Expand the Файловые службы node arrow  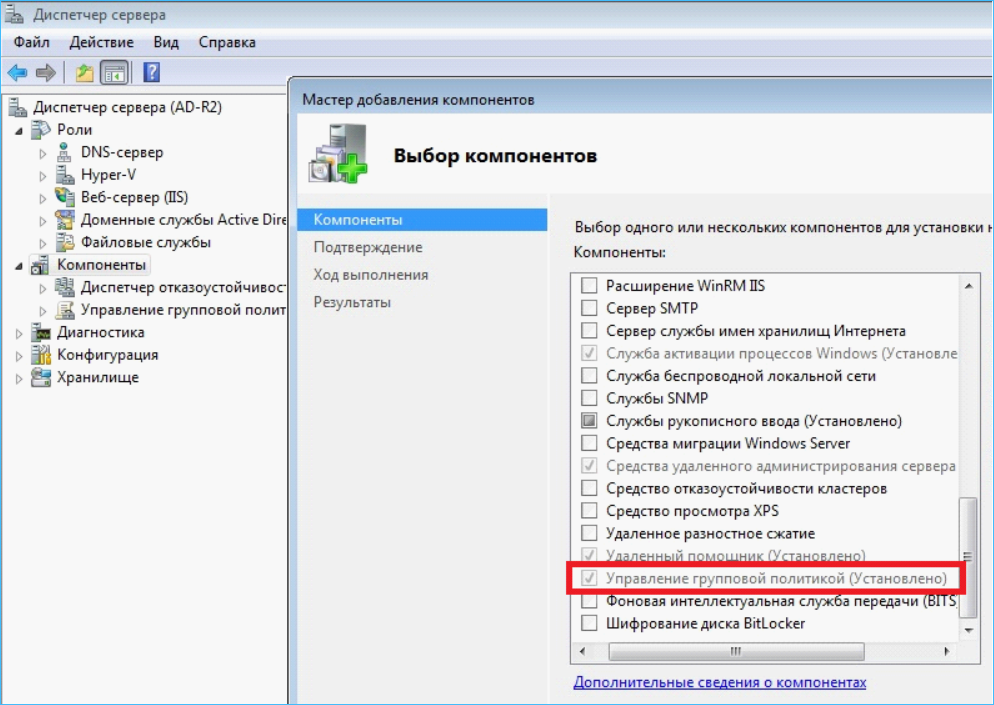[42, 243]
